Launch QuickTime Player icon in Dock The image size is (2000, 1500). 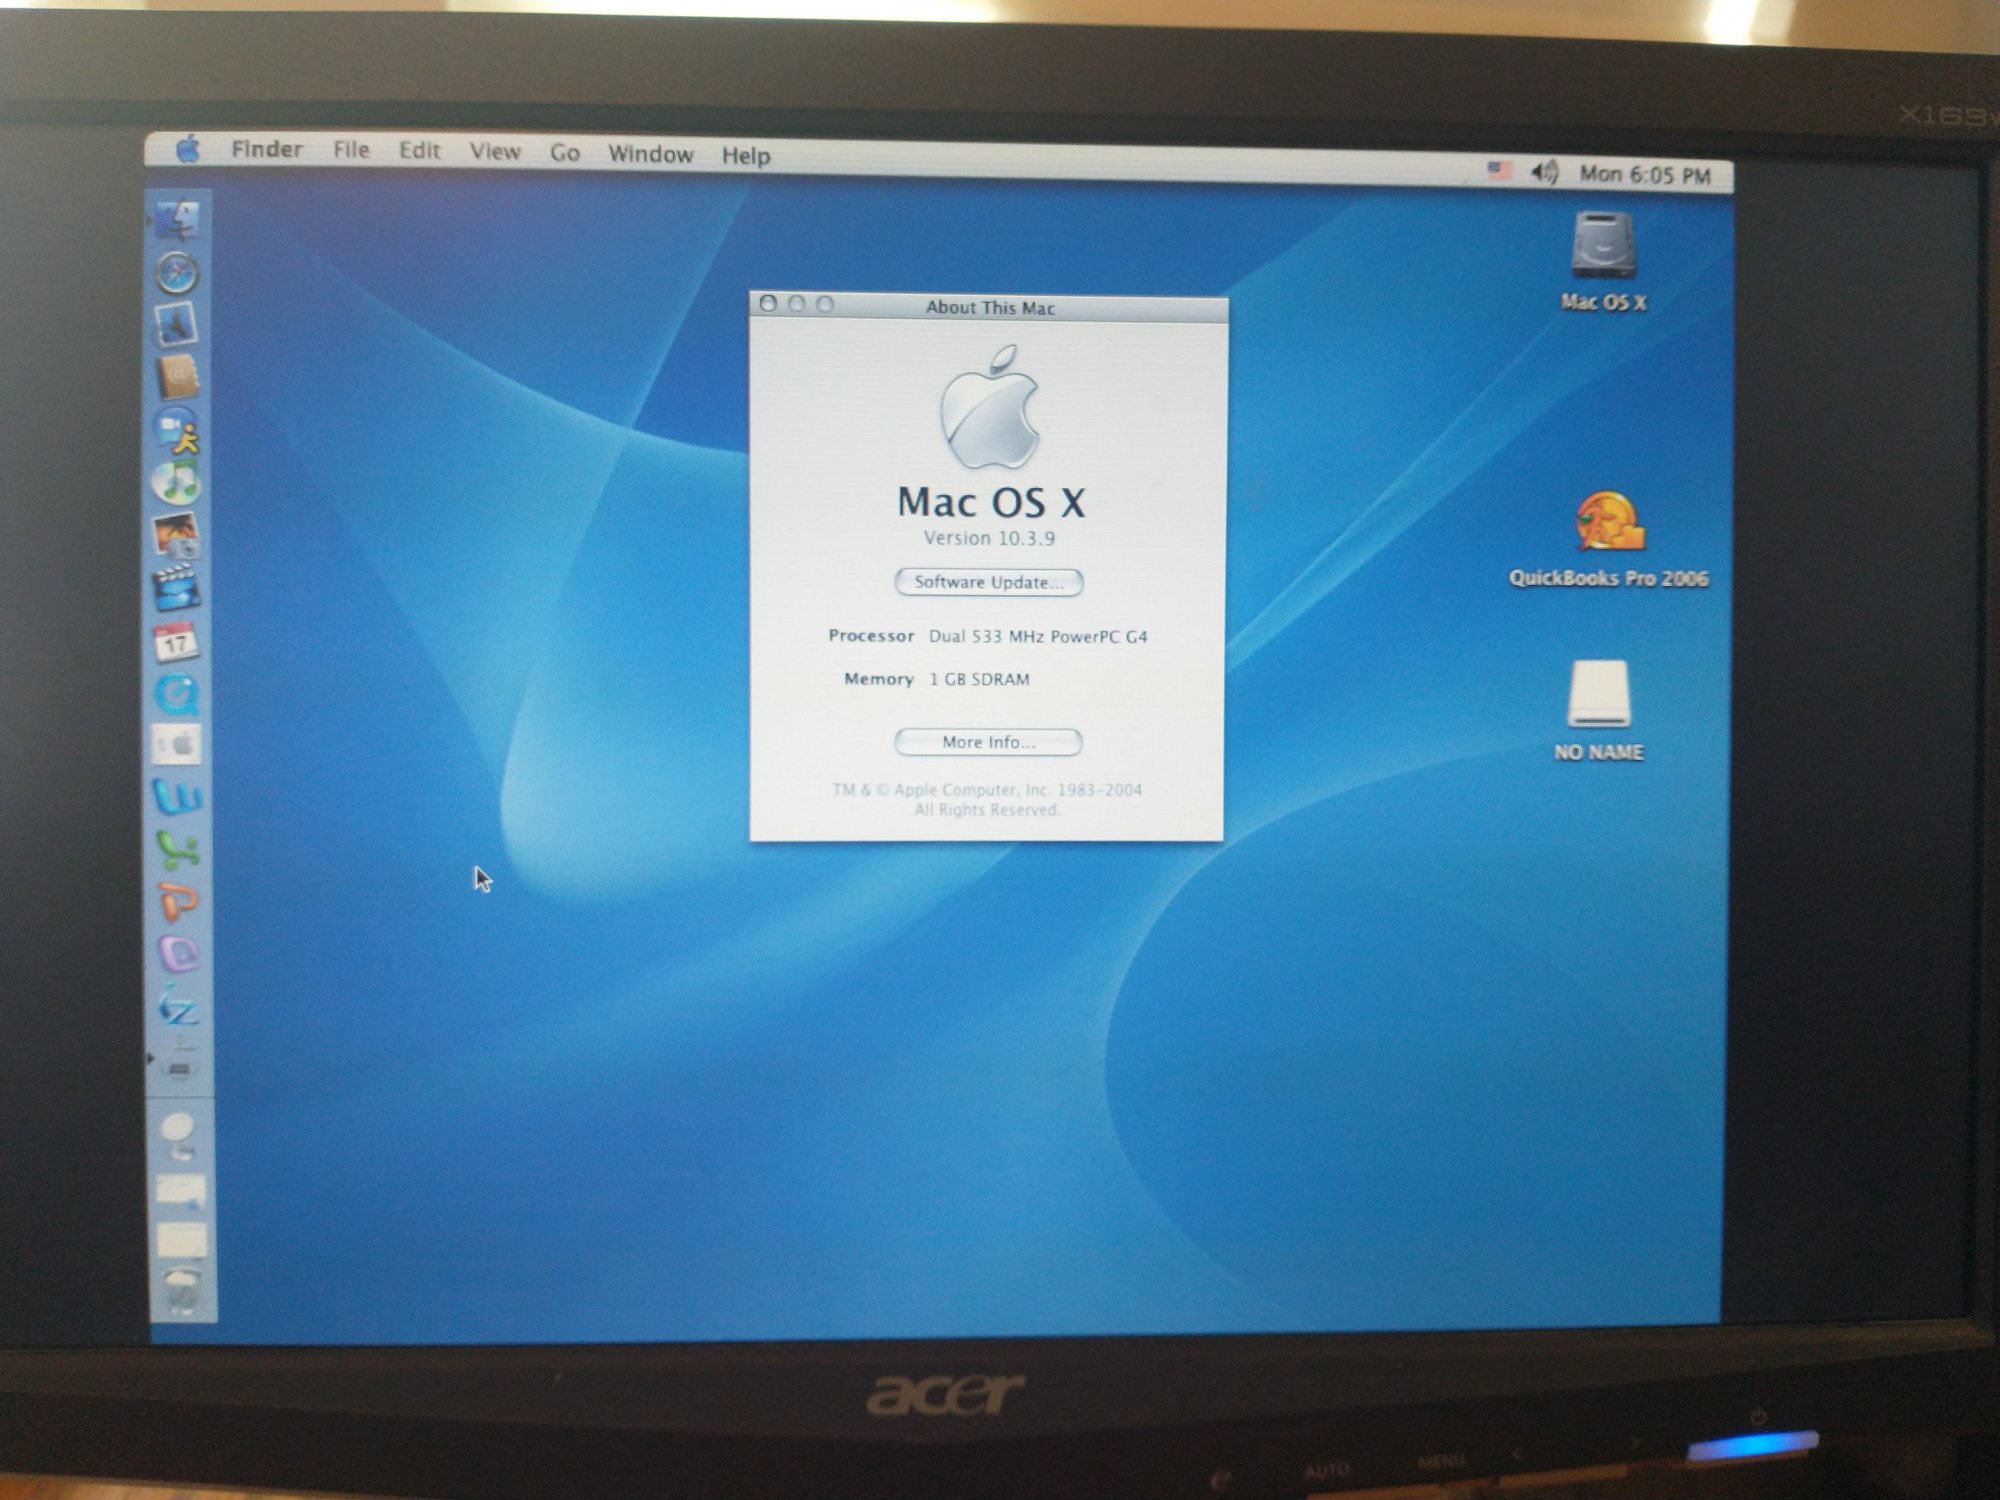pos(177,693)
